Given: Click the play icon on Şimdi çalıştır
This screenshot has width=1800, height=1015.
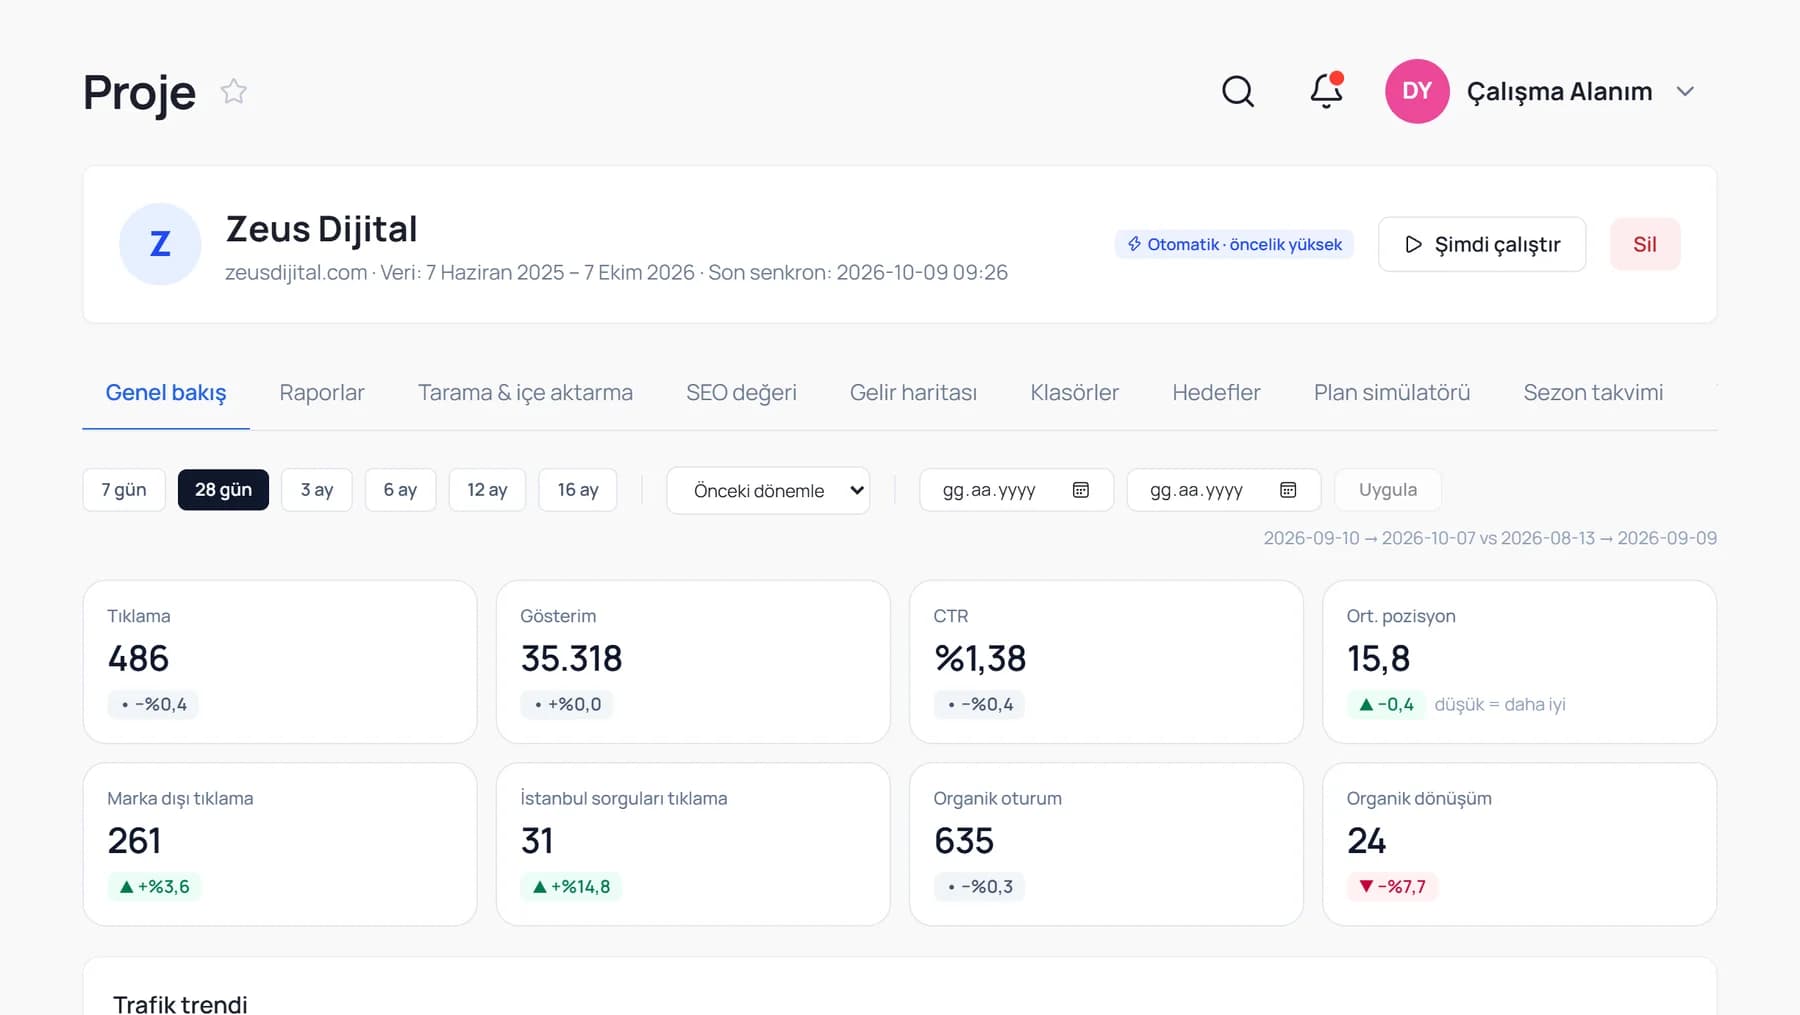Looking at the screenshot, I should (1413, 244).
